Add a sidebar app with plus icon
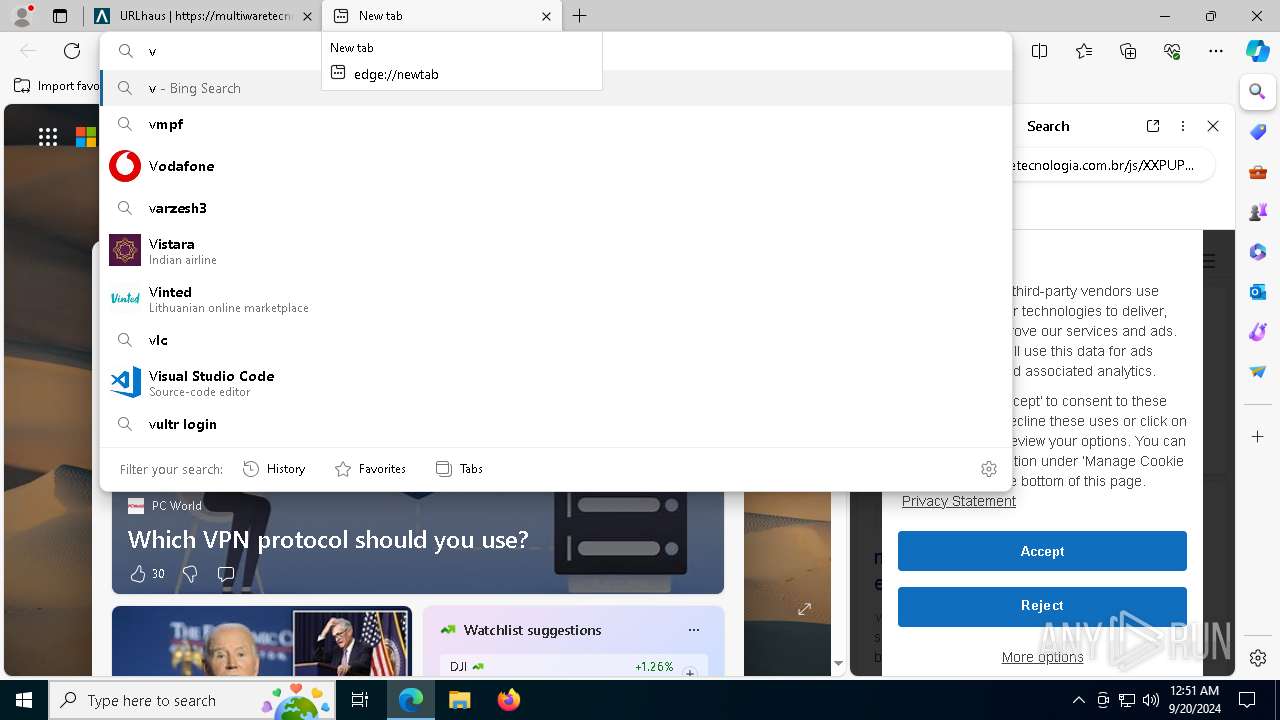 point(1258,437)
